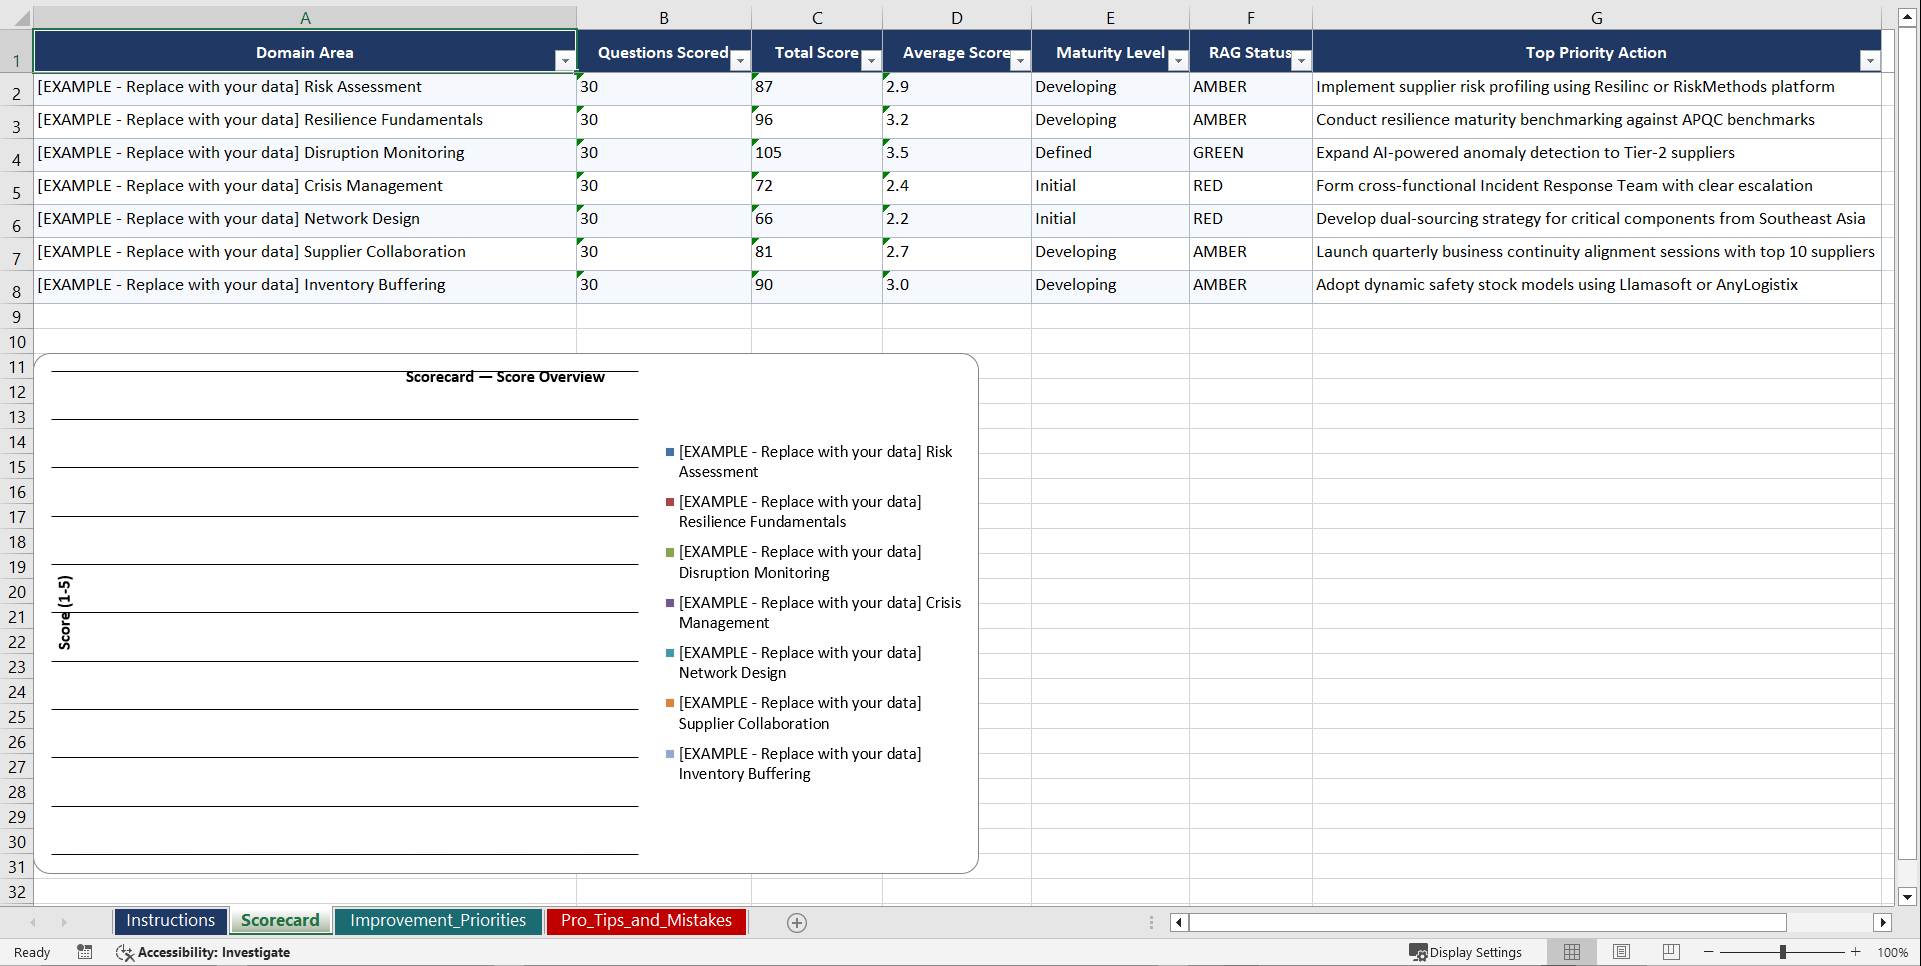Screen dimensions: 1921x966
Task: Zoom out using the minus icon
Action: pyautogui.click(x=1709, y=952)
